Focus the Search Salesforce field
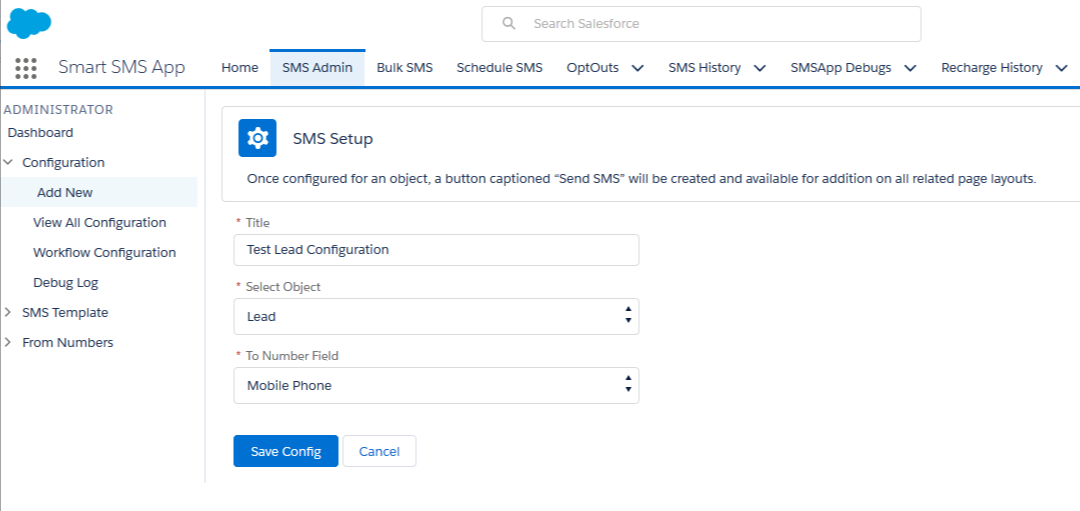Image resolution: width=1080 pixels, height=511 pixels. (x=701, y=24)
